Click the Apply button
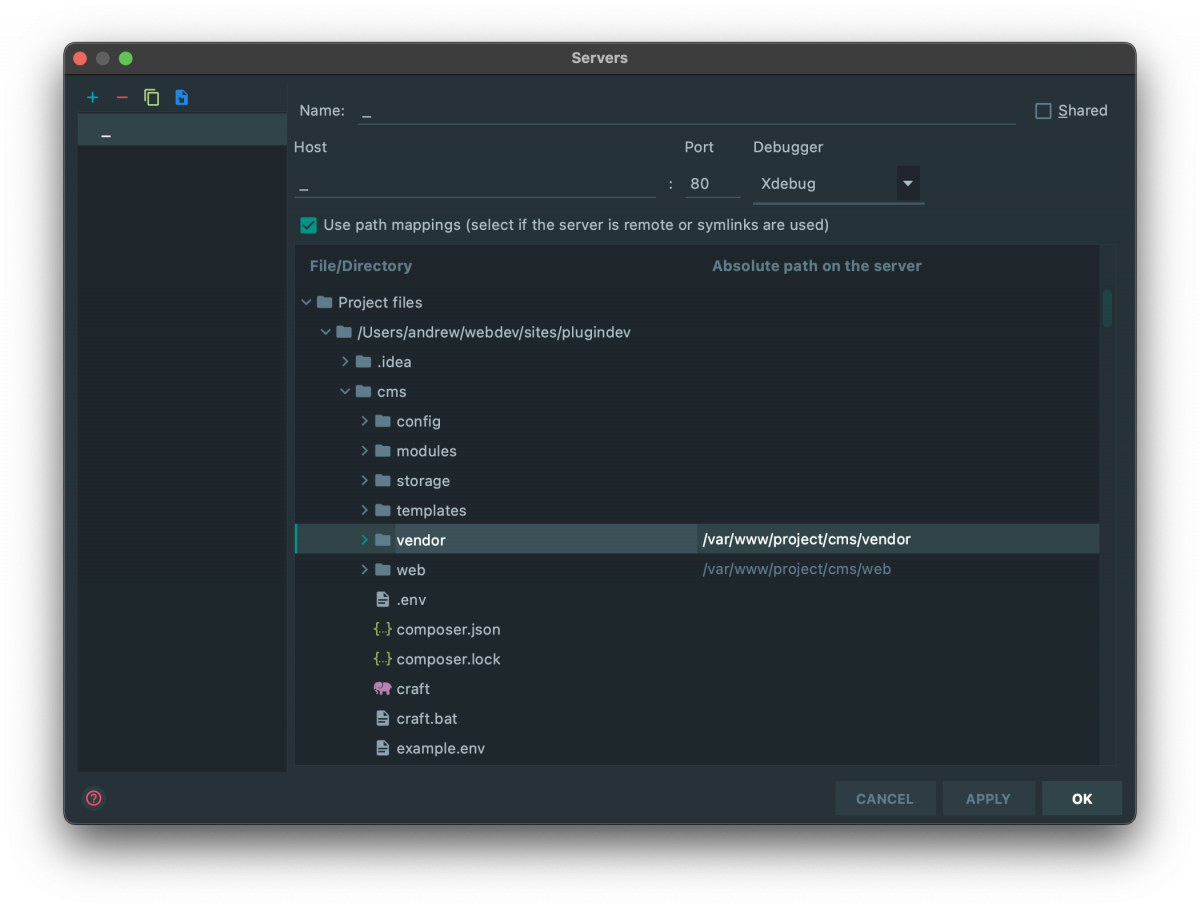 pyautogui.click(x=988, y=799)
